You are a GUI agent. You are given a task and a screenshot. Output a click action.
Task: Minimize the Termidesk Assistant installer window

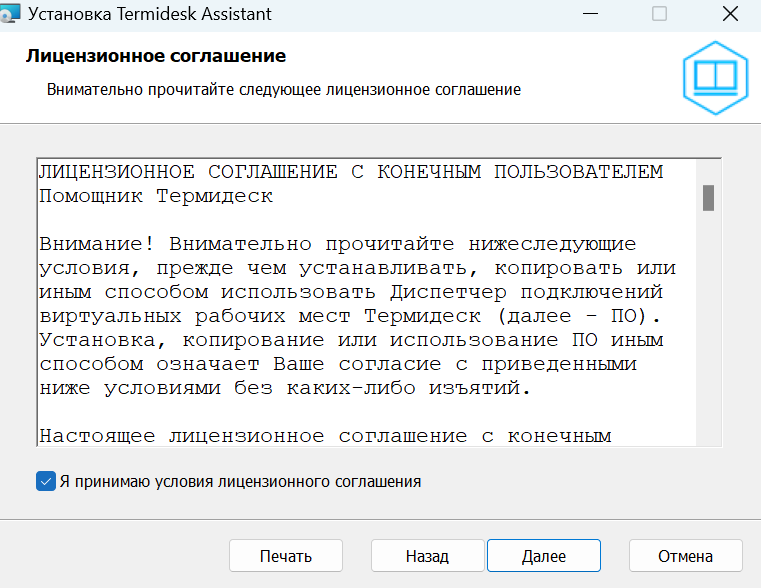(587, 15)
